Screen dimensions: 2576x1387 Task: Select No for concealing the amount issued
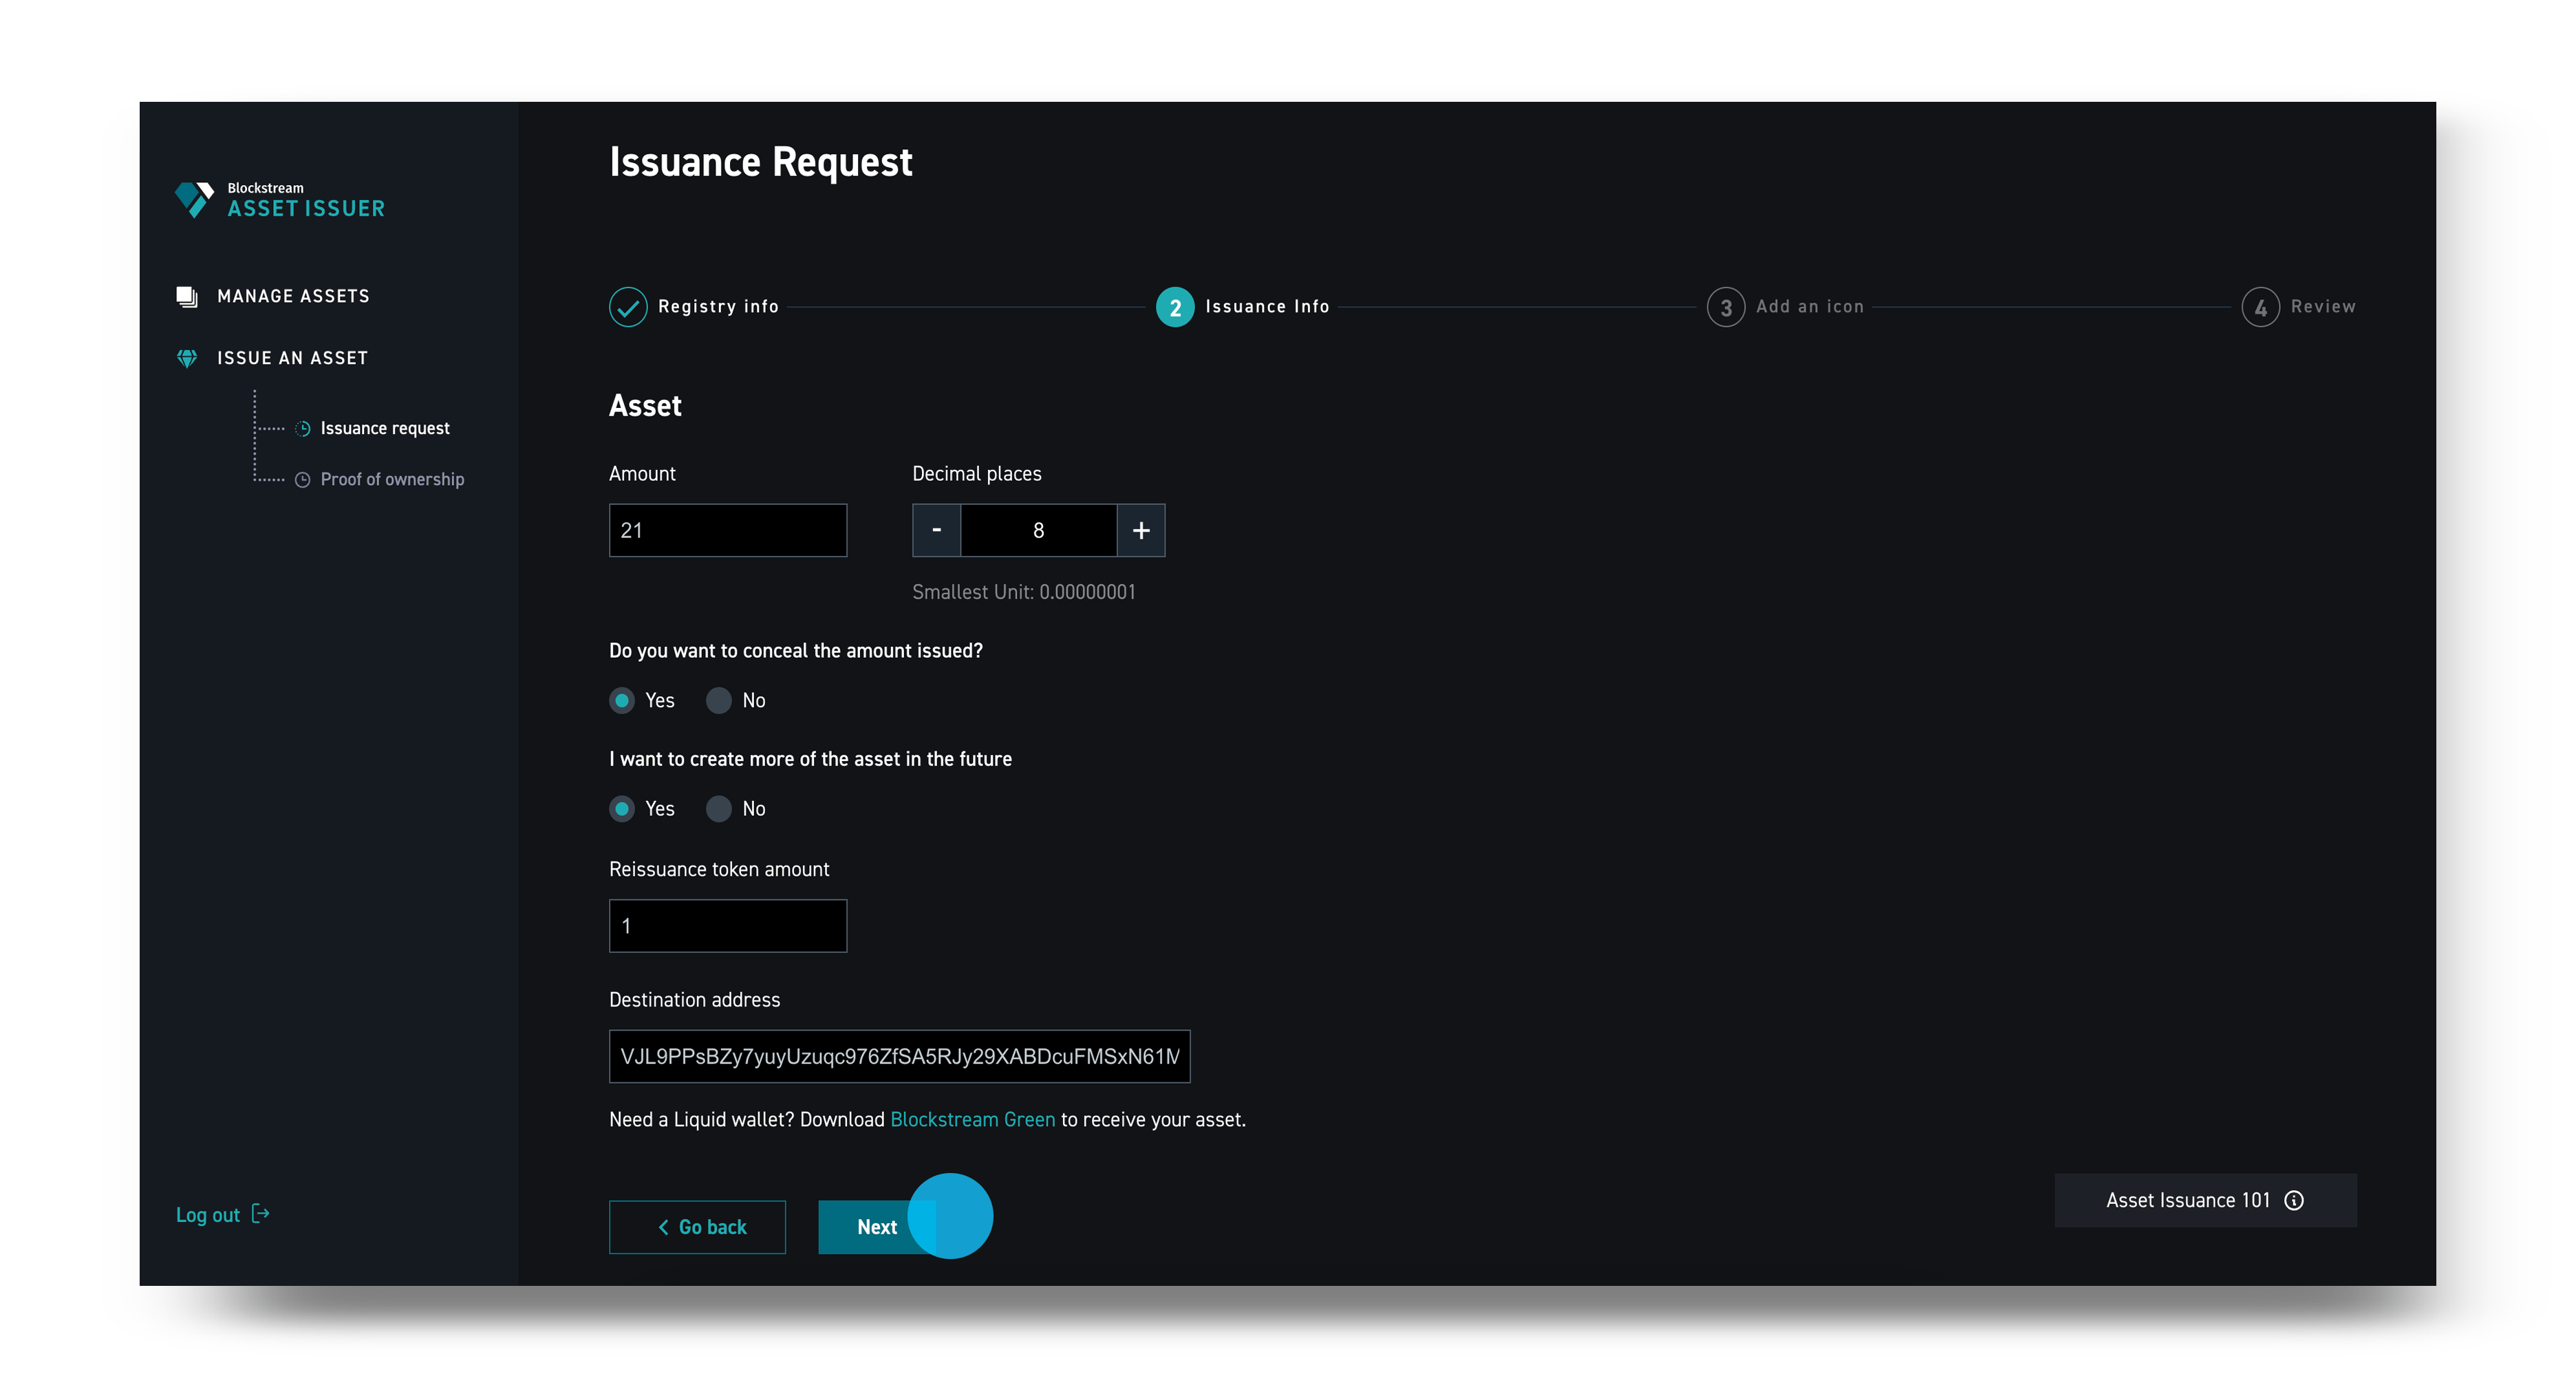pos(719,700)
